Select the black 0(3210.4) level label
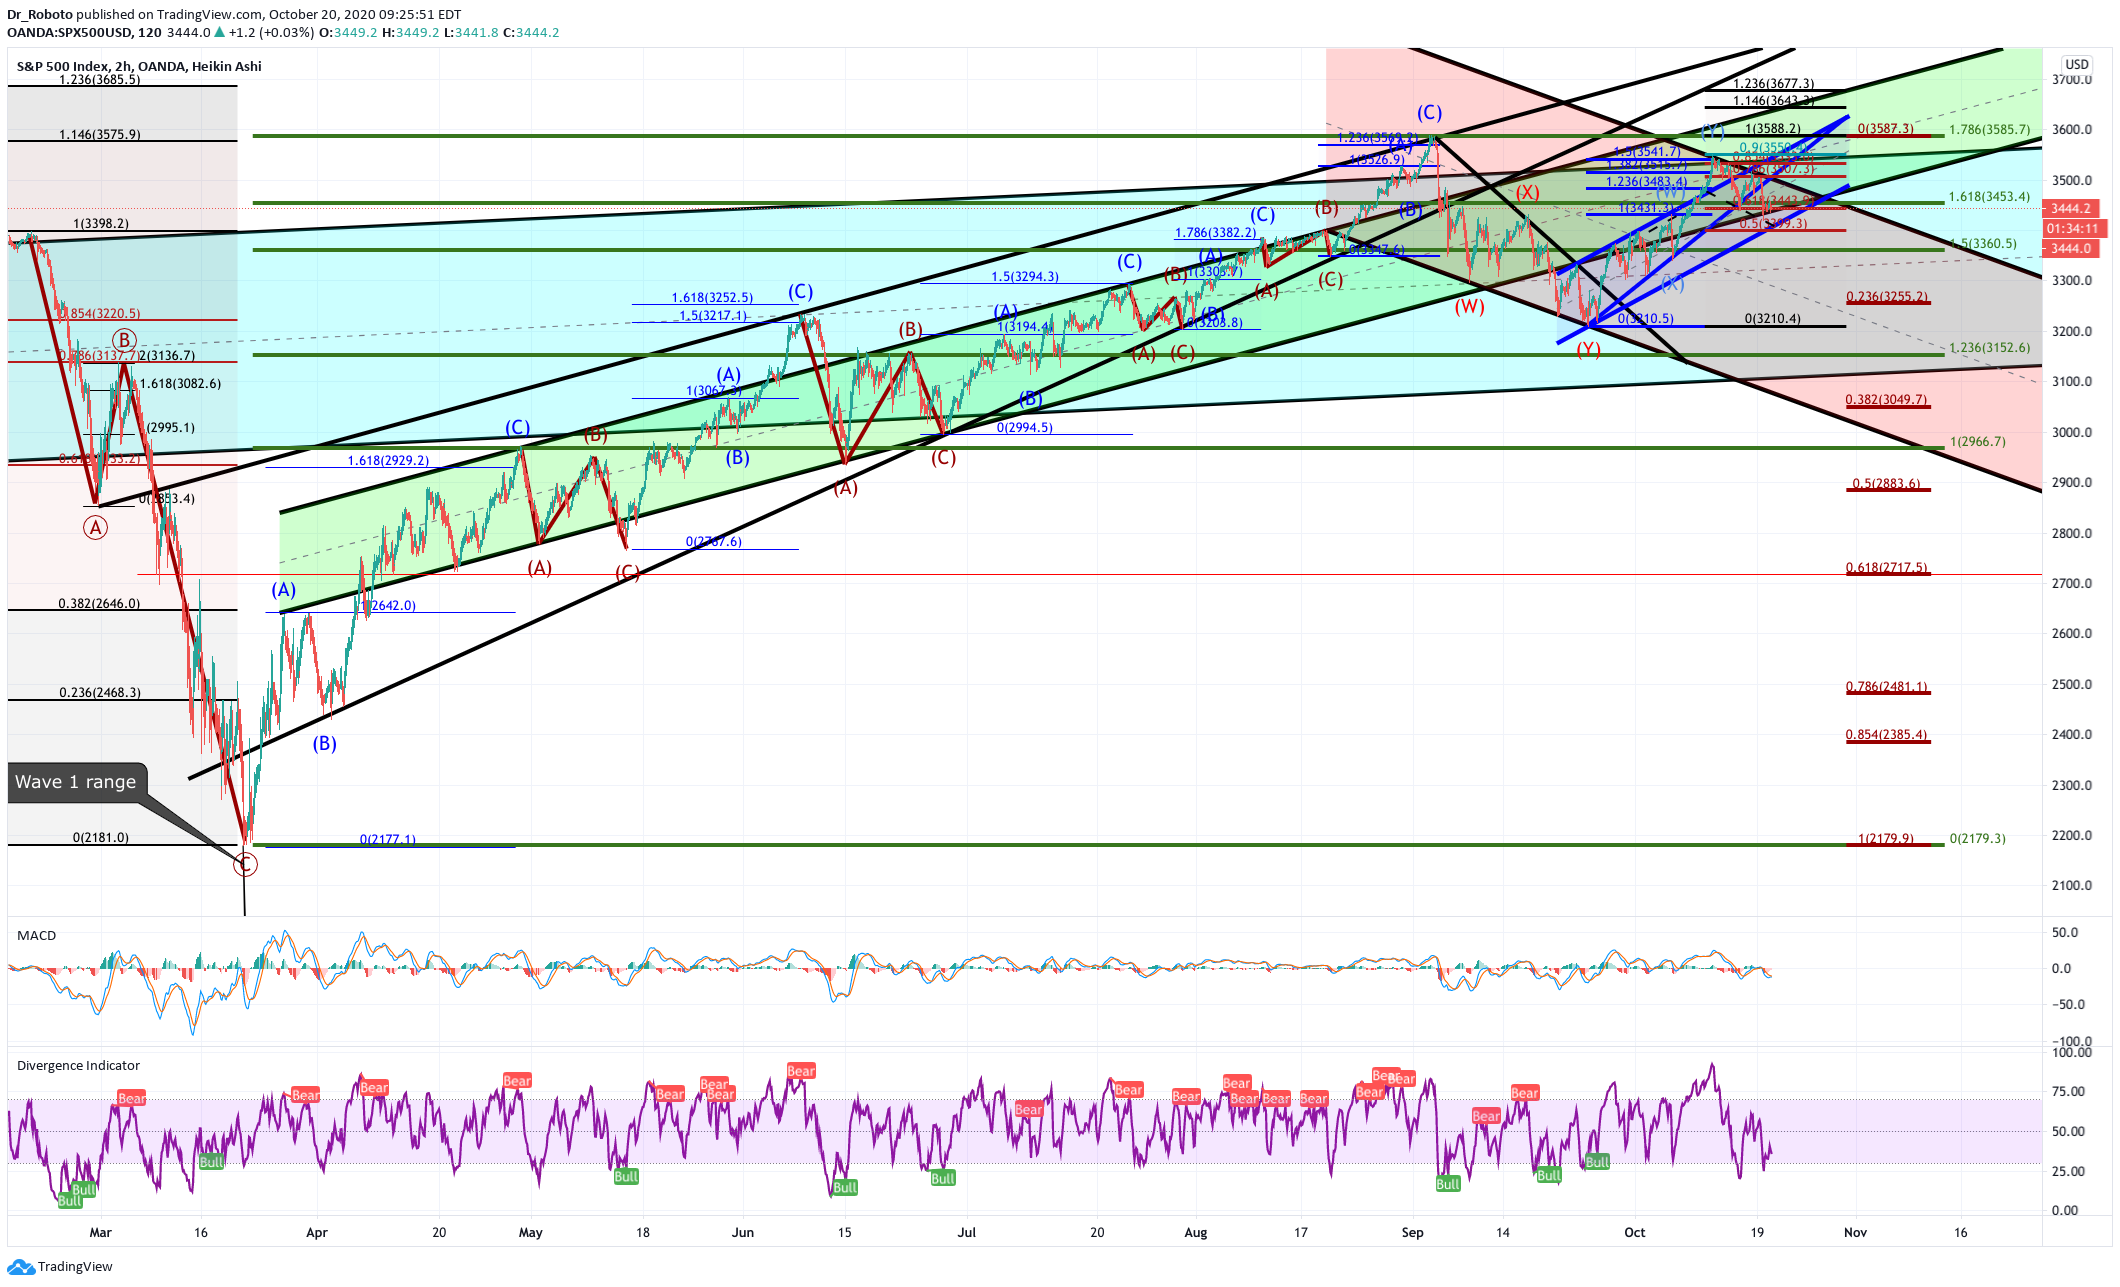 pyautogui.click(x=1773, y=319)
